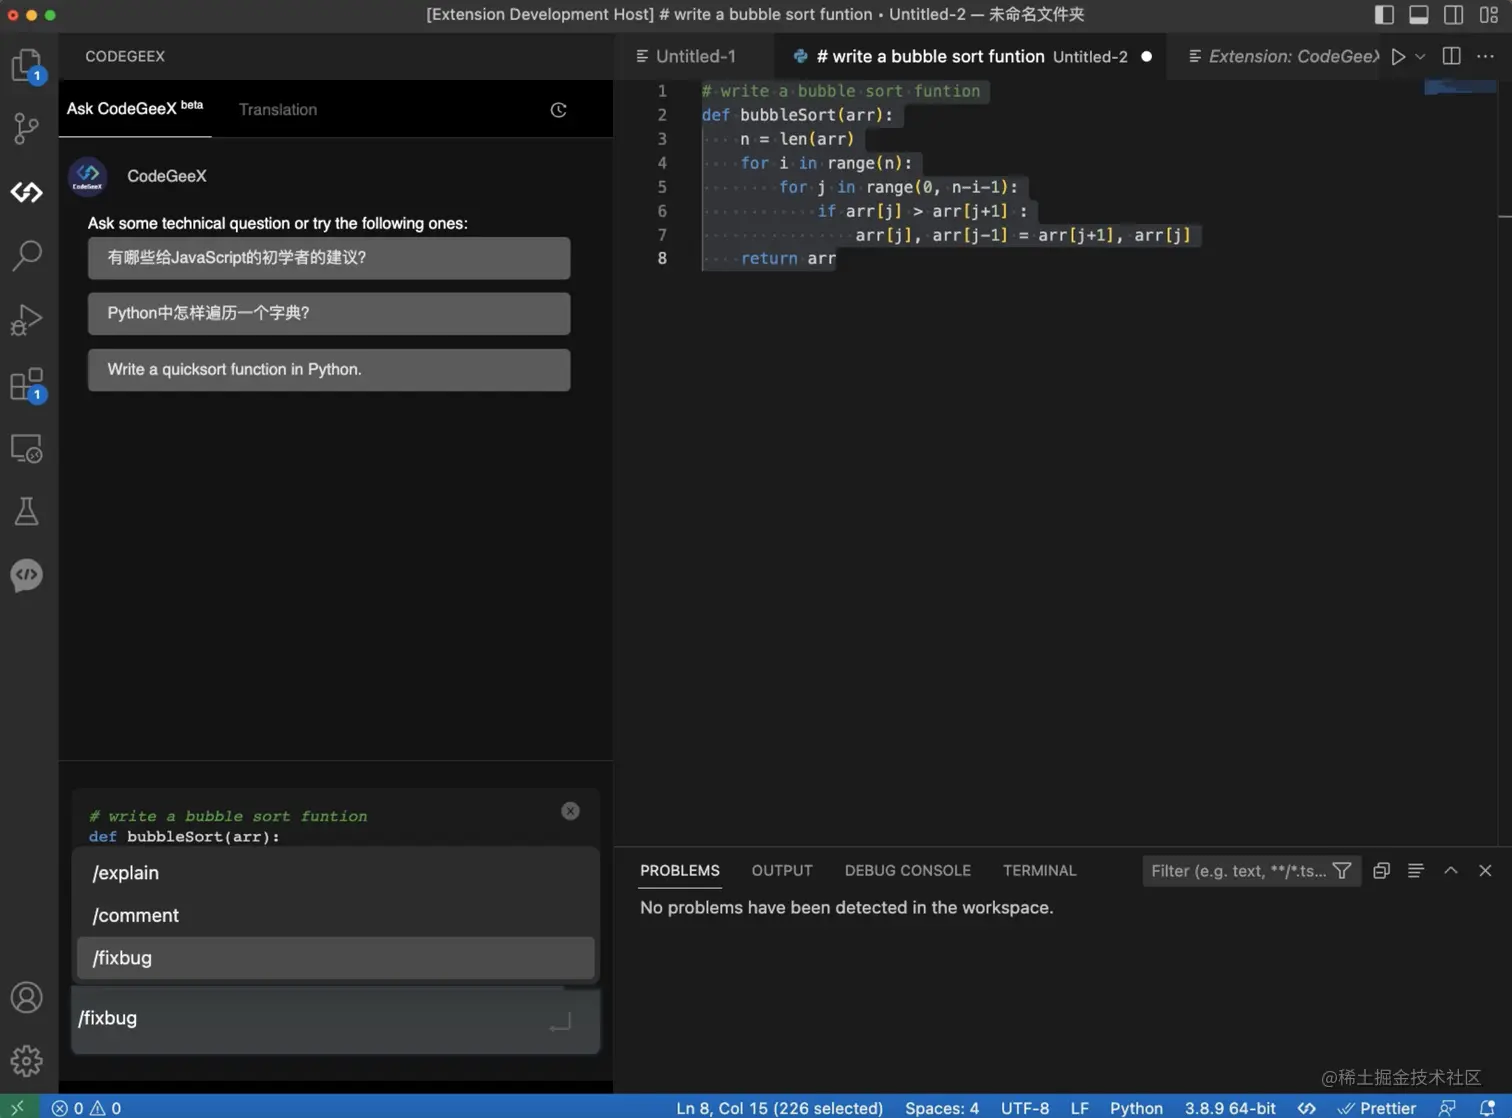
Task: Toggle the secondary side bar layout
Action: coord(1454,14)
